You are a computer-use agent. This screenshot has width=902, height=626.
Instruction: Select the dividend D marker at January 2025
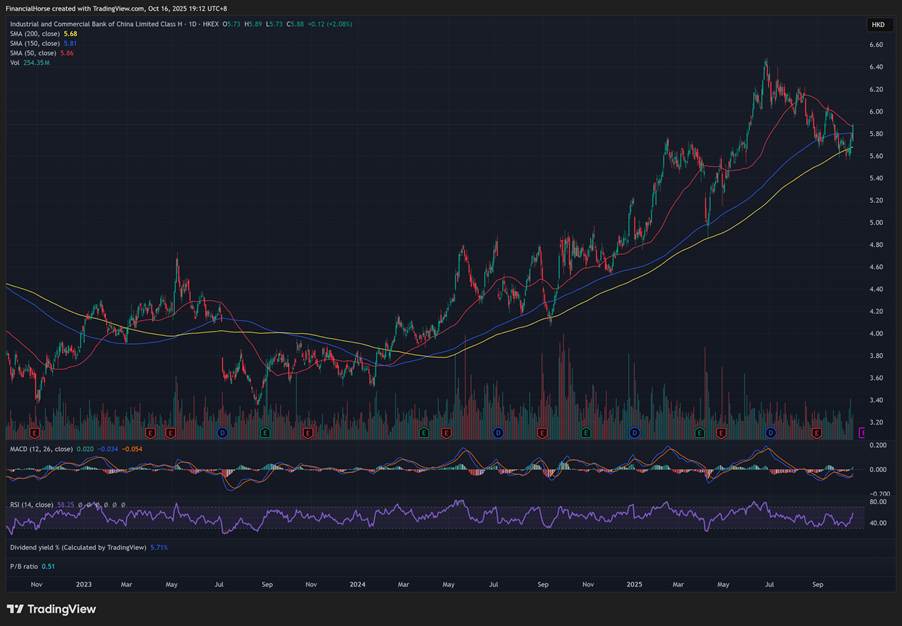coord(635,433)
